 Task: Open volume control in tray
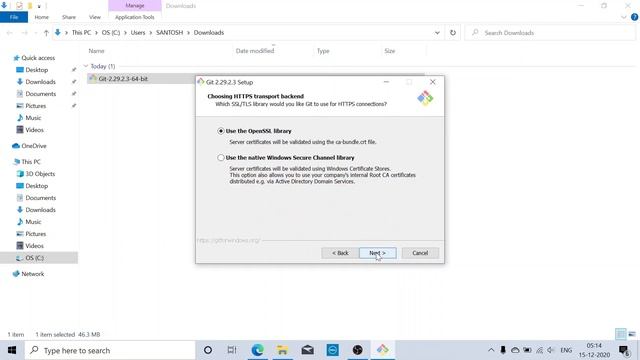pyautogui.click(x=551, y=350)
